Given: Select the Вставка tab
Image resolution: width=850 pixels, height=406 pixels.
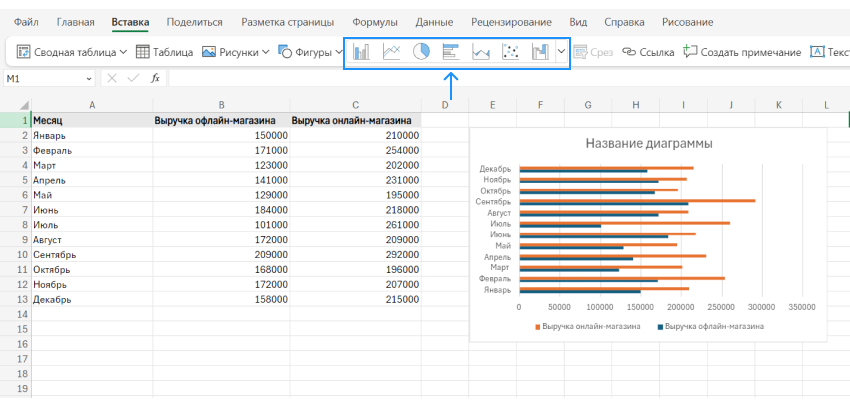Looking at the screenshot, I should (130, 22).
